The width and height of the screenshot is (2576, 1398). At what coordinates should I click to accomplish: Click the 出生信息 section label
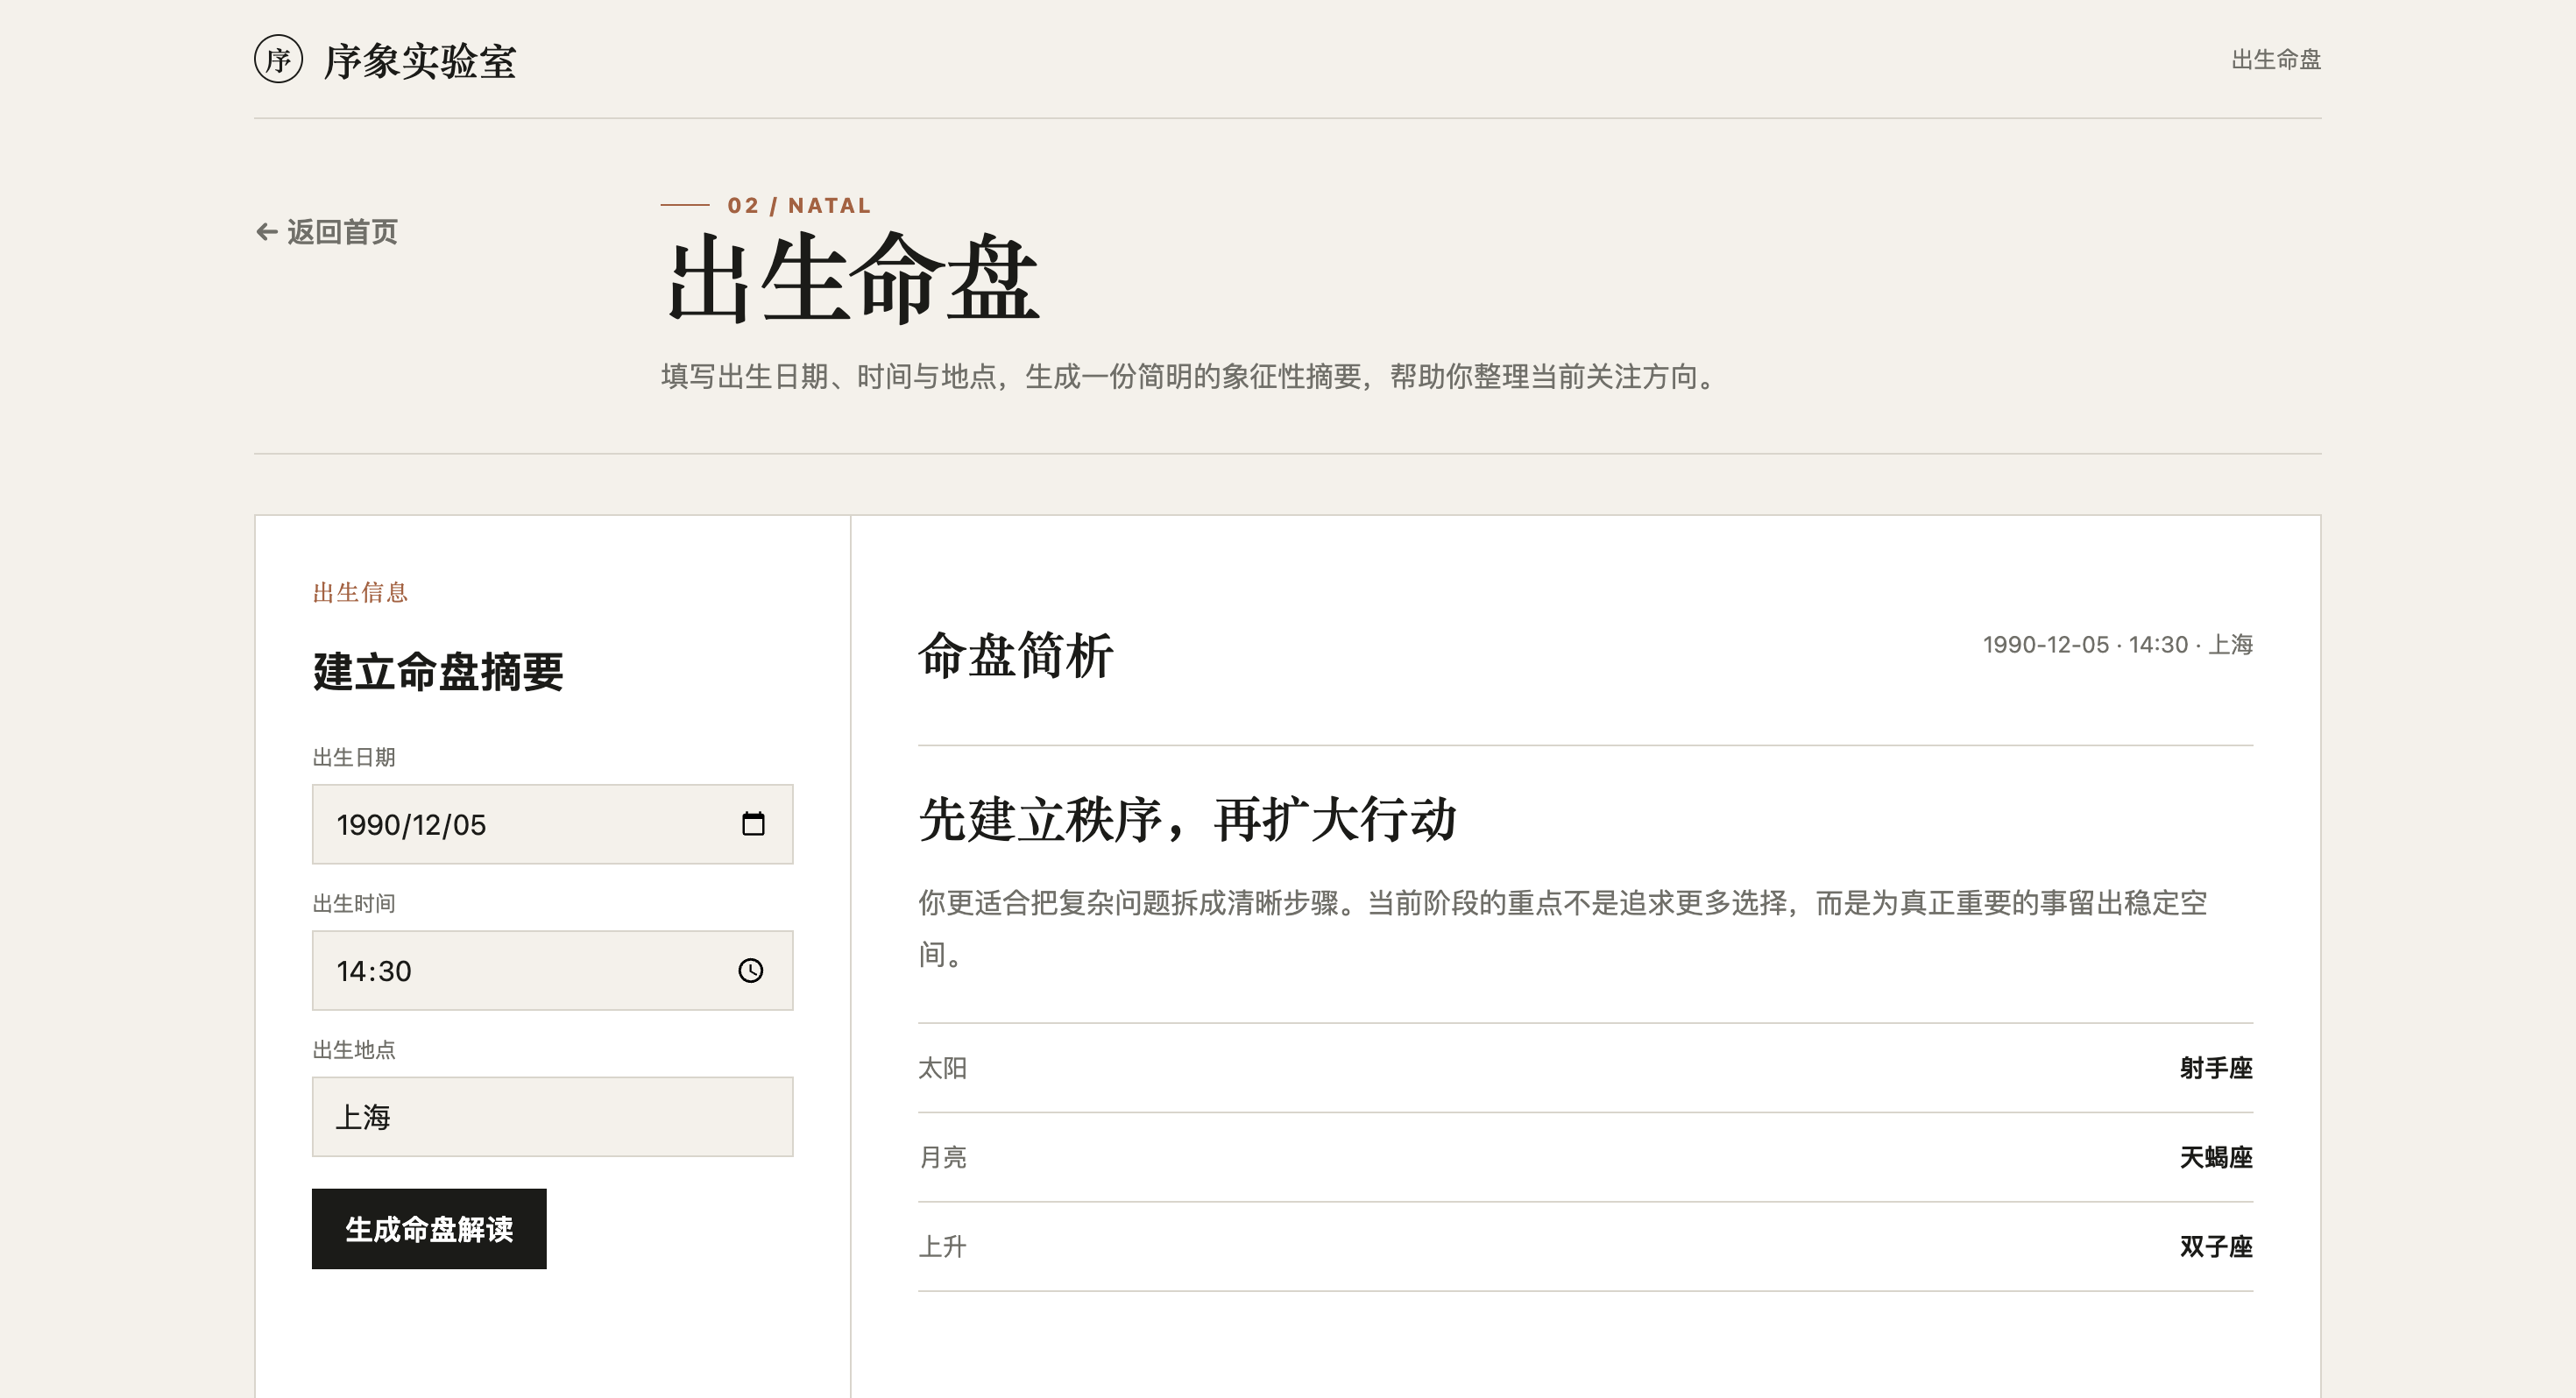pyautogui.click(x=360, y=592)
